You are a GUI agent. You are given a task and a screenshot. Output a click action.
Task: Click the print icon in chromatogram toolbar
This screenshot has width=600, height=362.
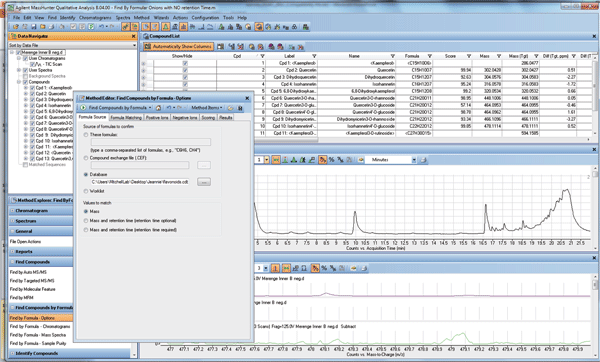point(423,160)
